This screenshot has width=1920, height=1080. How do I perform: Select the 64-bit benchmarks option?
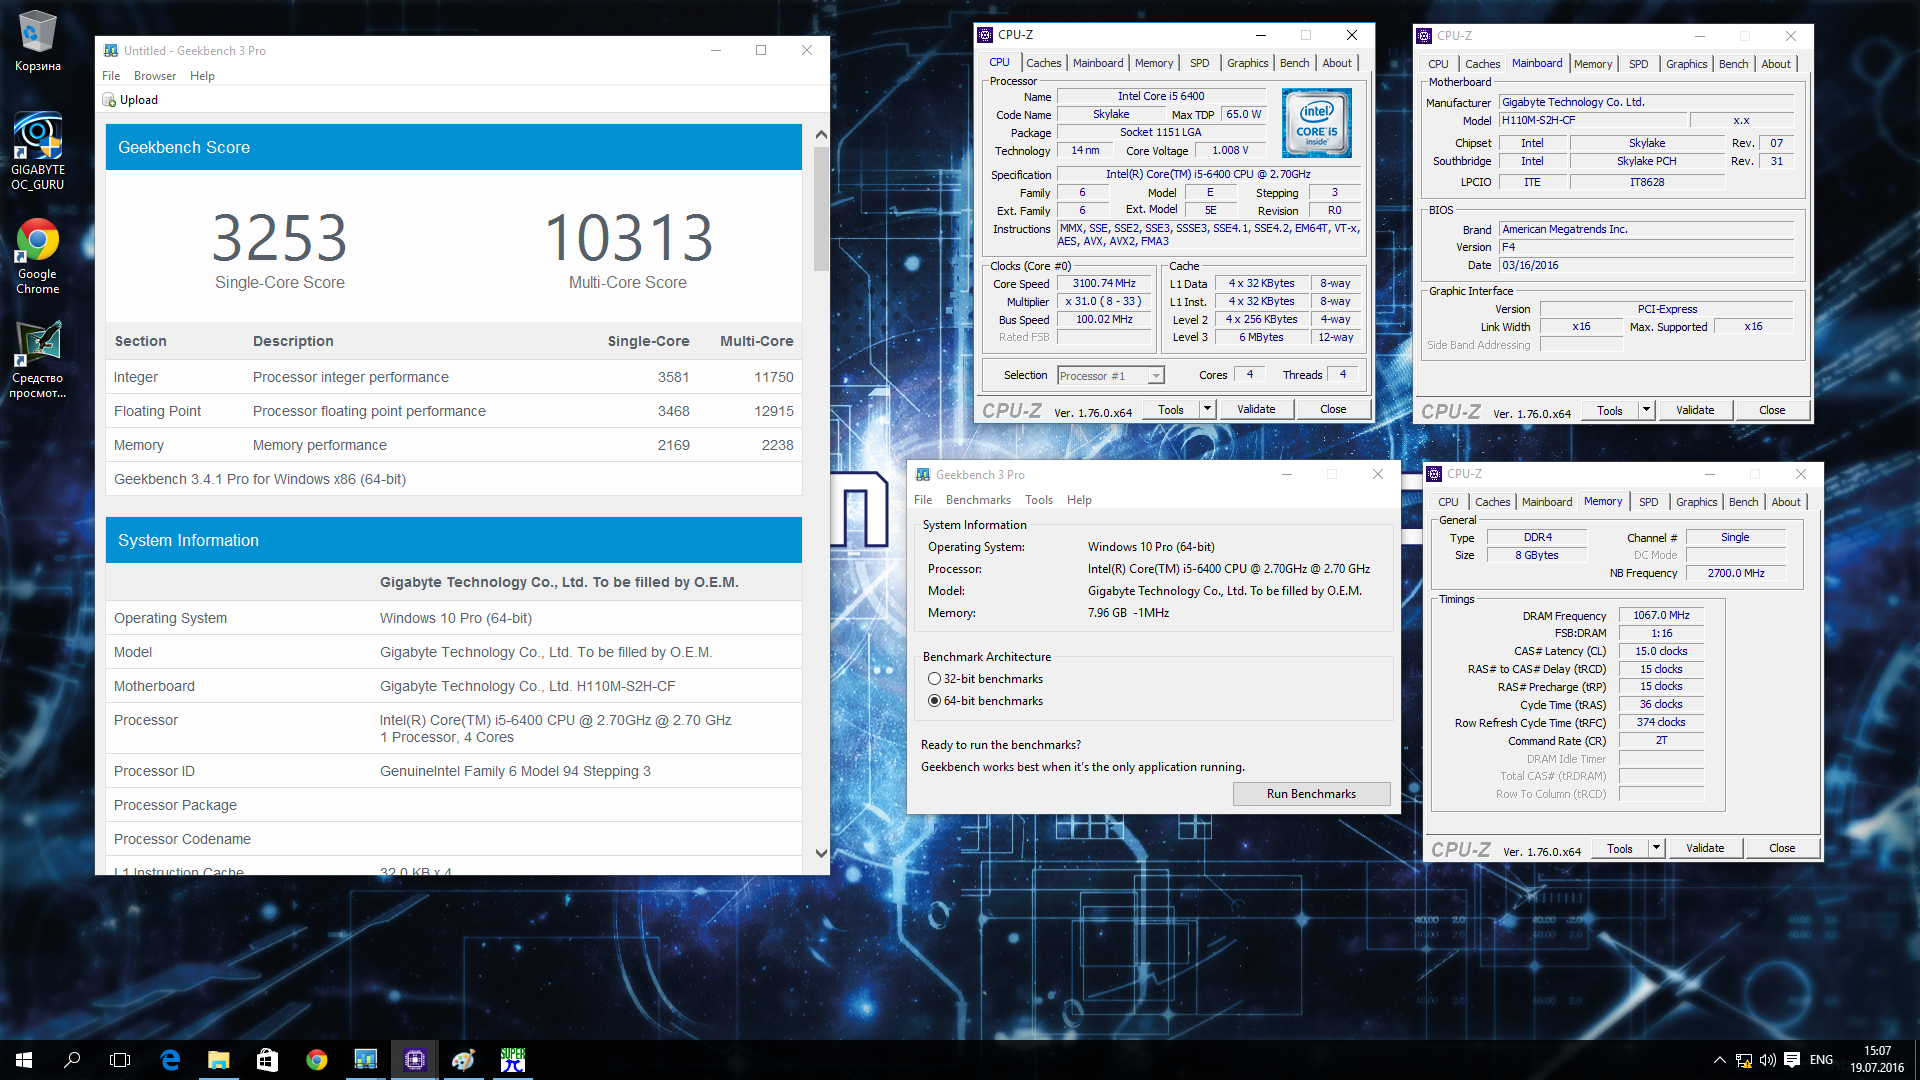pyautogui.click(x=934, y=701)
